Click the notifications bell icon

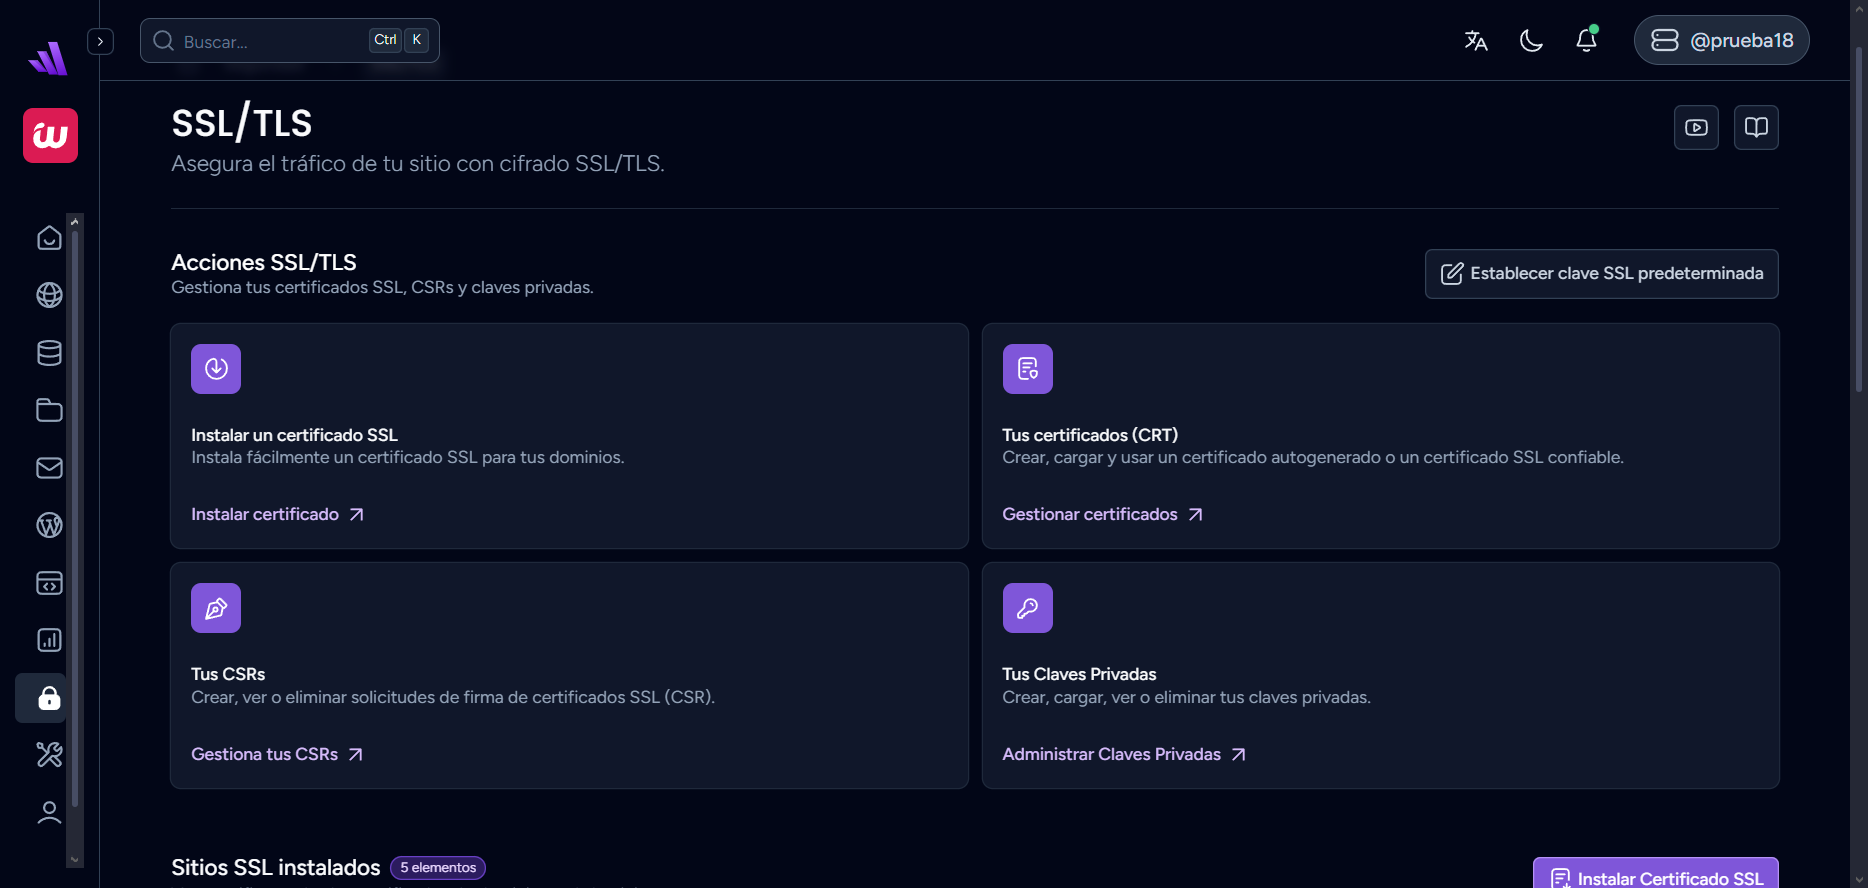point(1586,40)
